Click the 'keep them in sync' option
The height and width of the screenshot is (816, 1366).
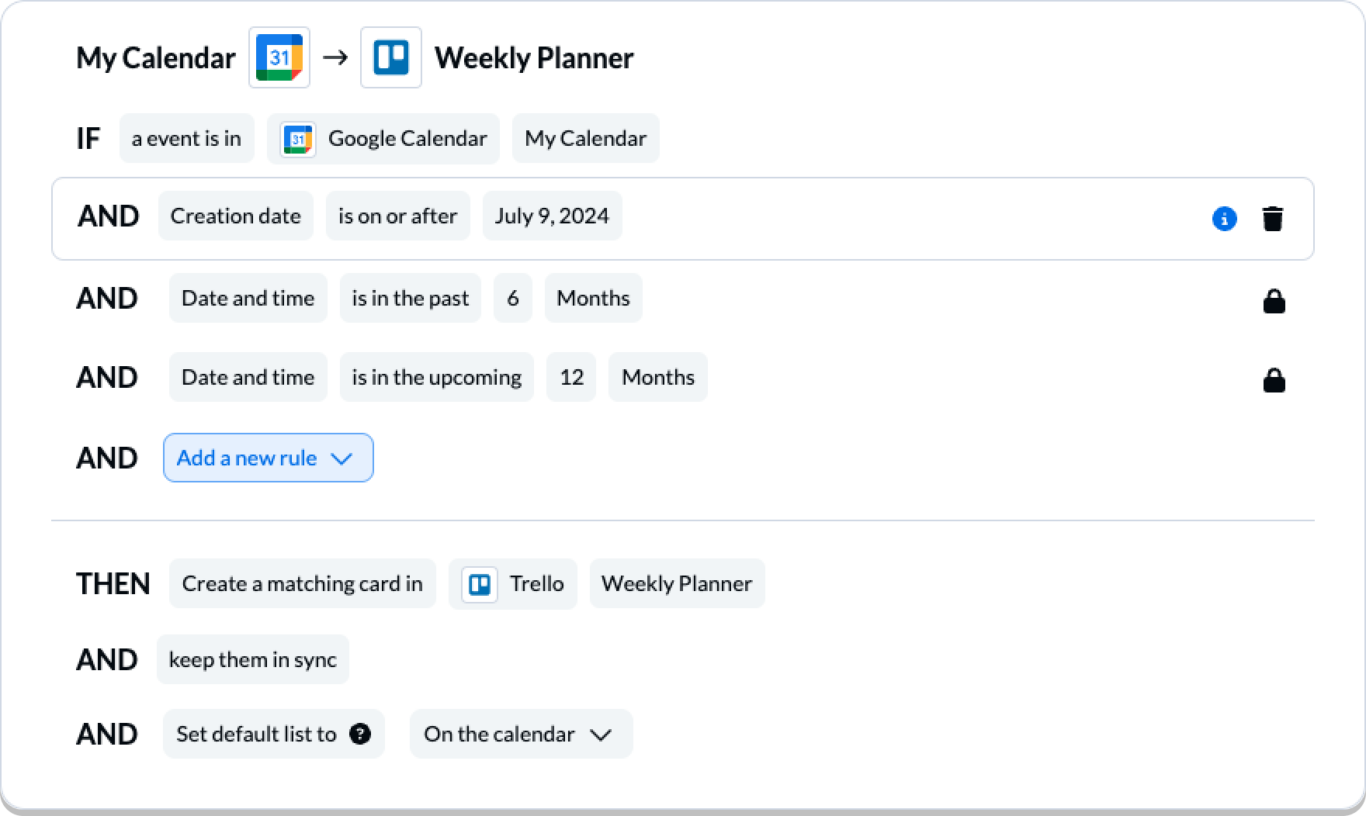coord(253,660)
